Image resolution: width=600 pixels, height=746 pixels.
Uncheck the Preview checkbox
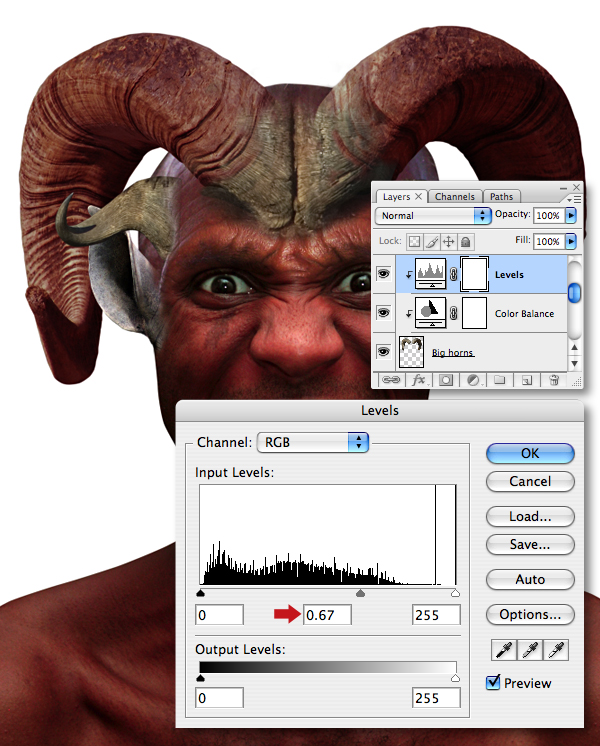493,682
